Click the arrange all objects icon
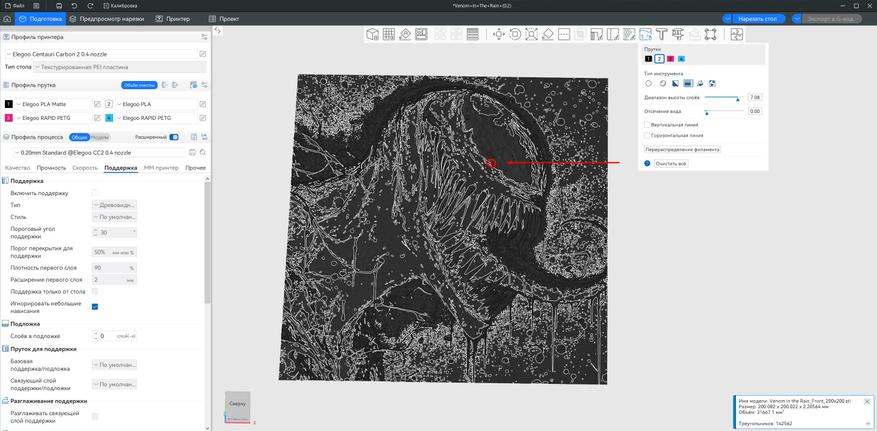The image size is (877, 431). coord(422,35)
